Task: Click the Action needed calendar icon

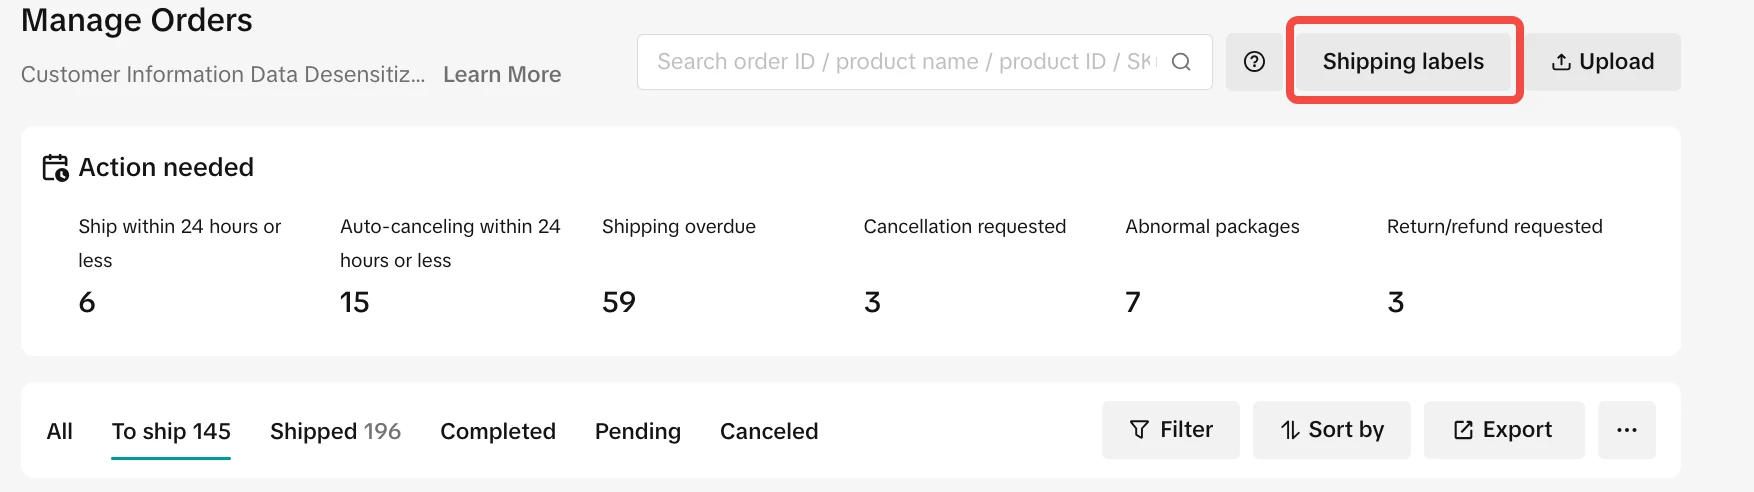Action: [x=55, y=167]
